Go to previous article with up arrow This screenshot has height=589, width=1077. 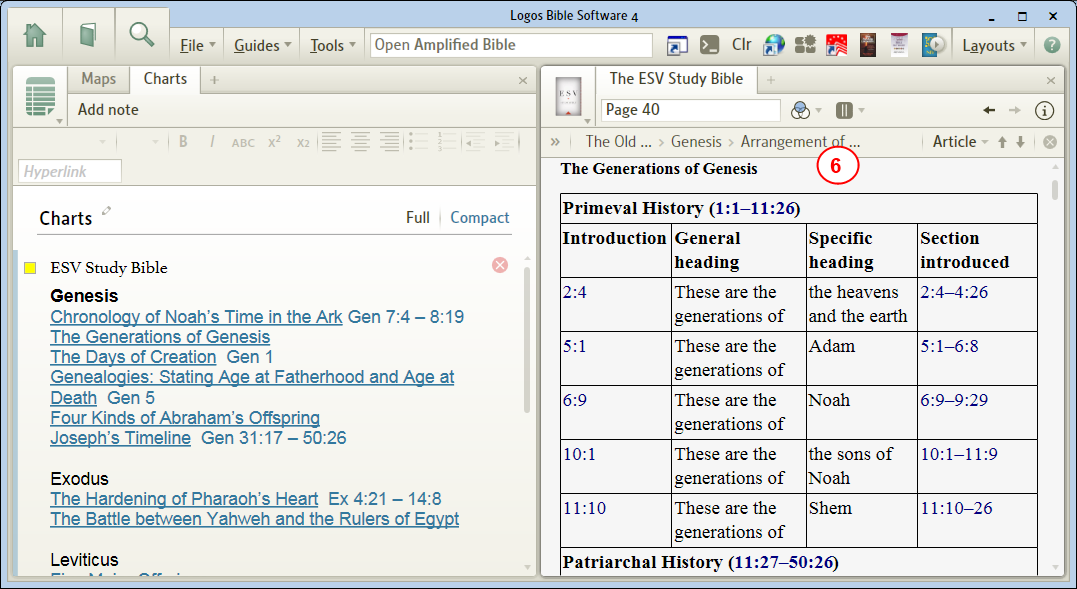point(1002,142)
